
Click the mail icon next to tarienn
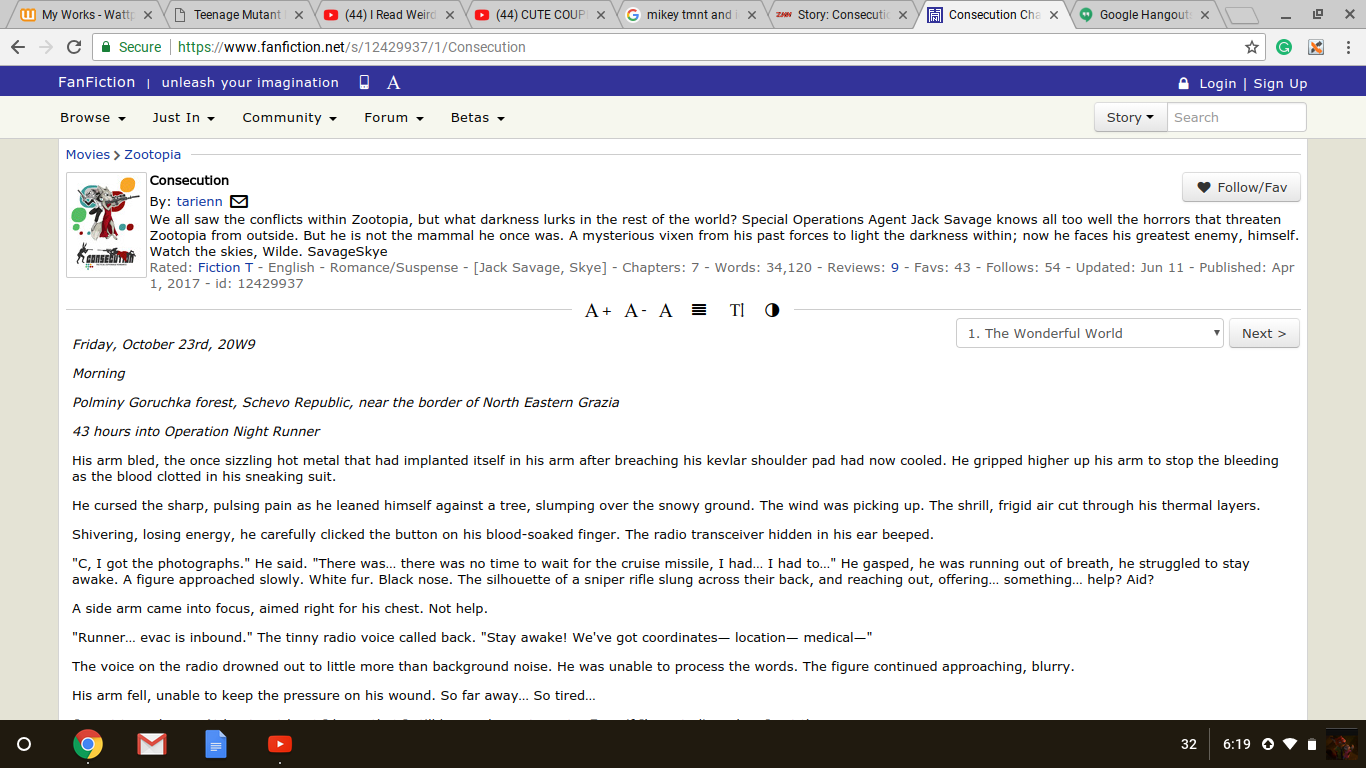tap(239, 202)
